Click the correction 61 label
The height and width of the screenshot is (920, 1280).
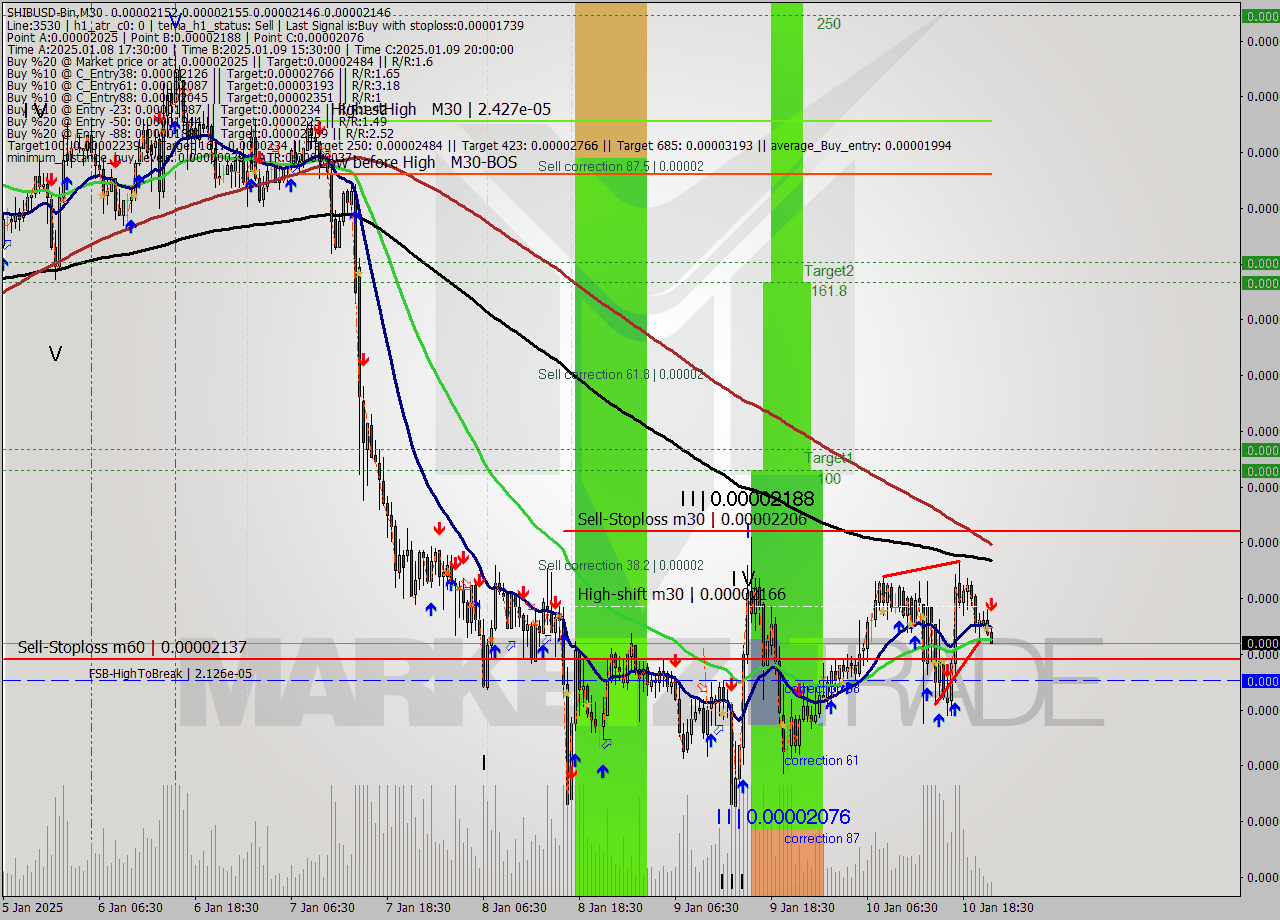click(x=821, y=761)
